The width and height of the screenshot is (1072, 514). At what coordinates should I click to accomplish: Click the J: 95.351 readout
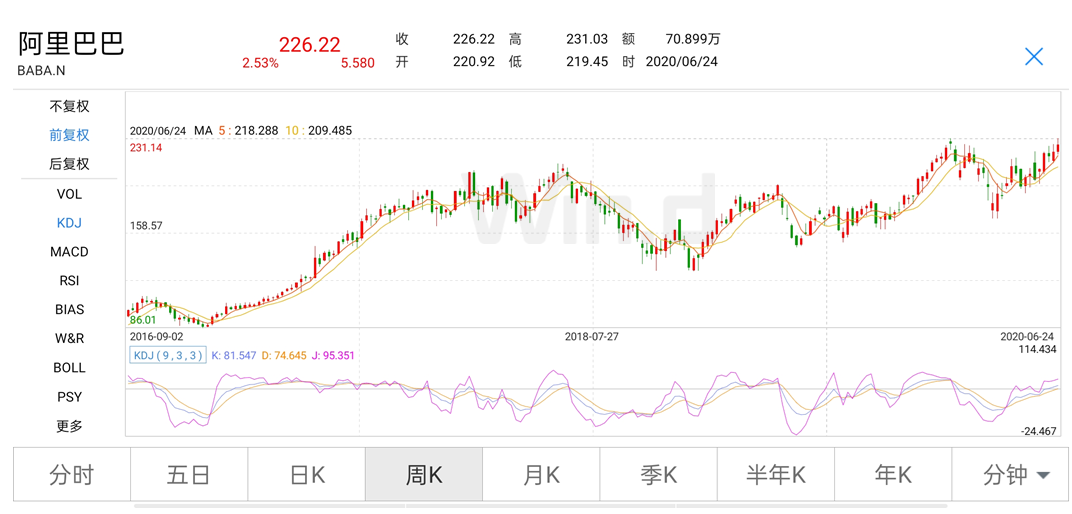333,355
